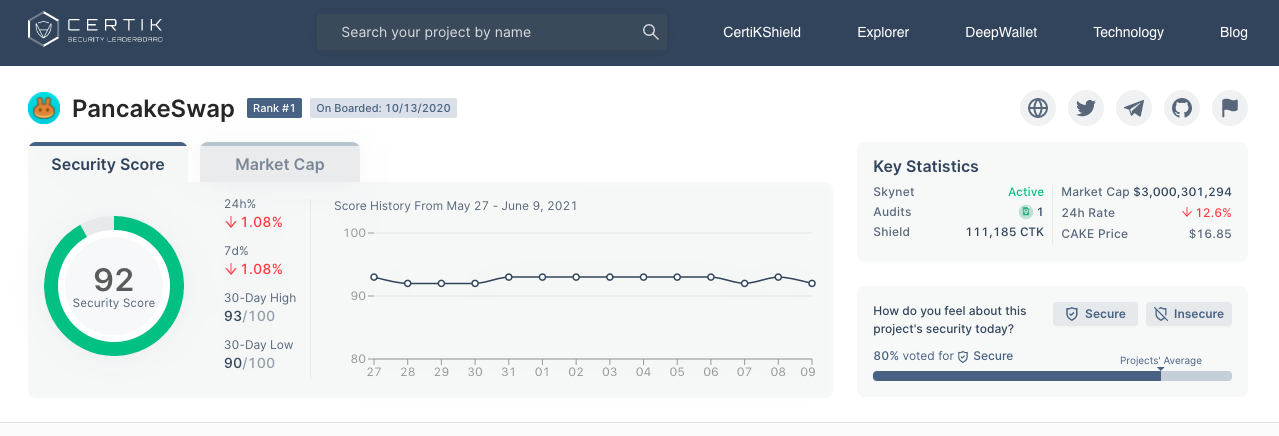Click the PancakeSwap project title

[153, 108]
